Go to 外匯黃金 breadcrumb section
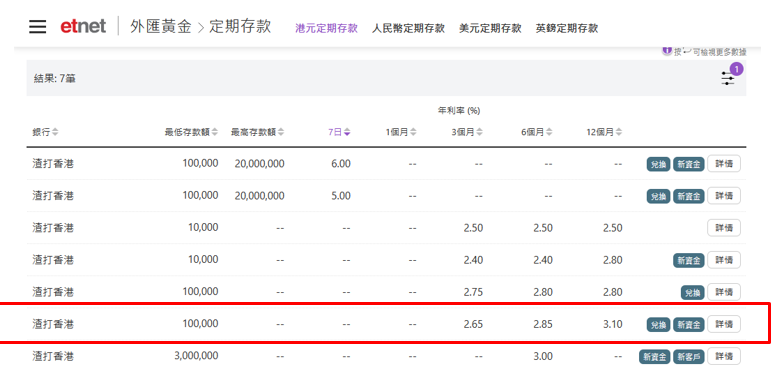 coord(161,26)
